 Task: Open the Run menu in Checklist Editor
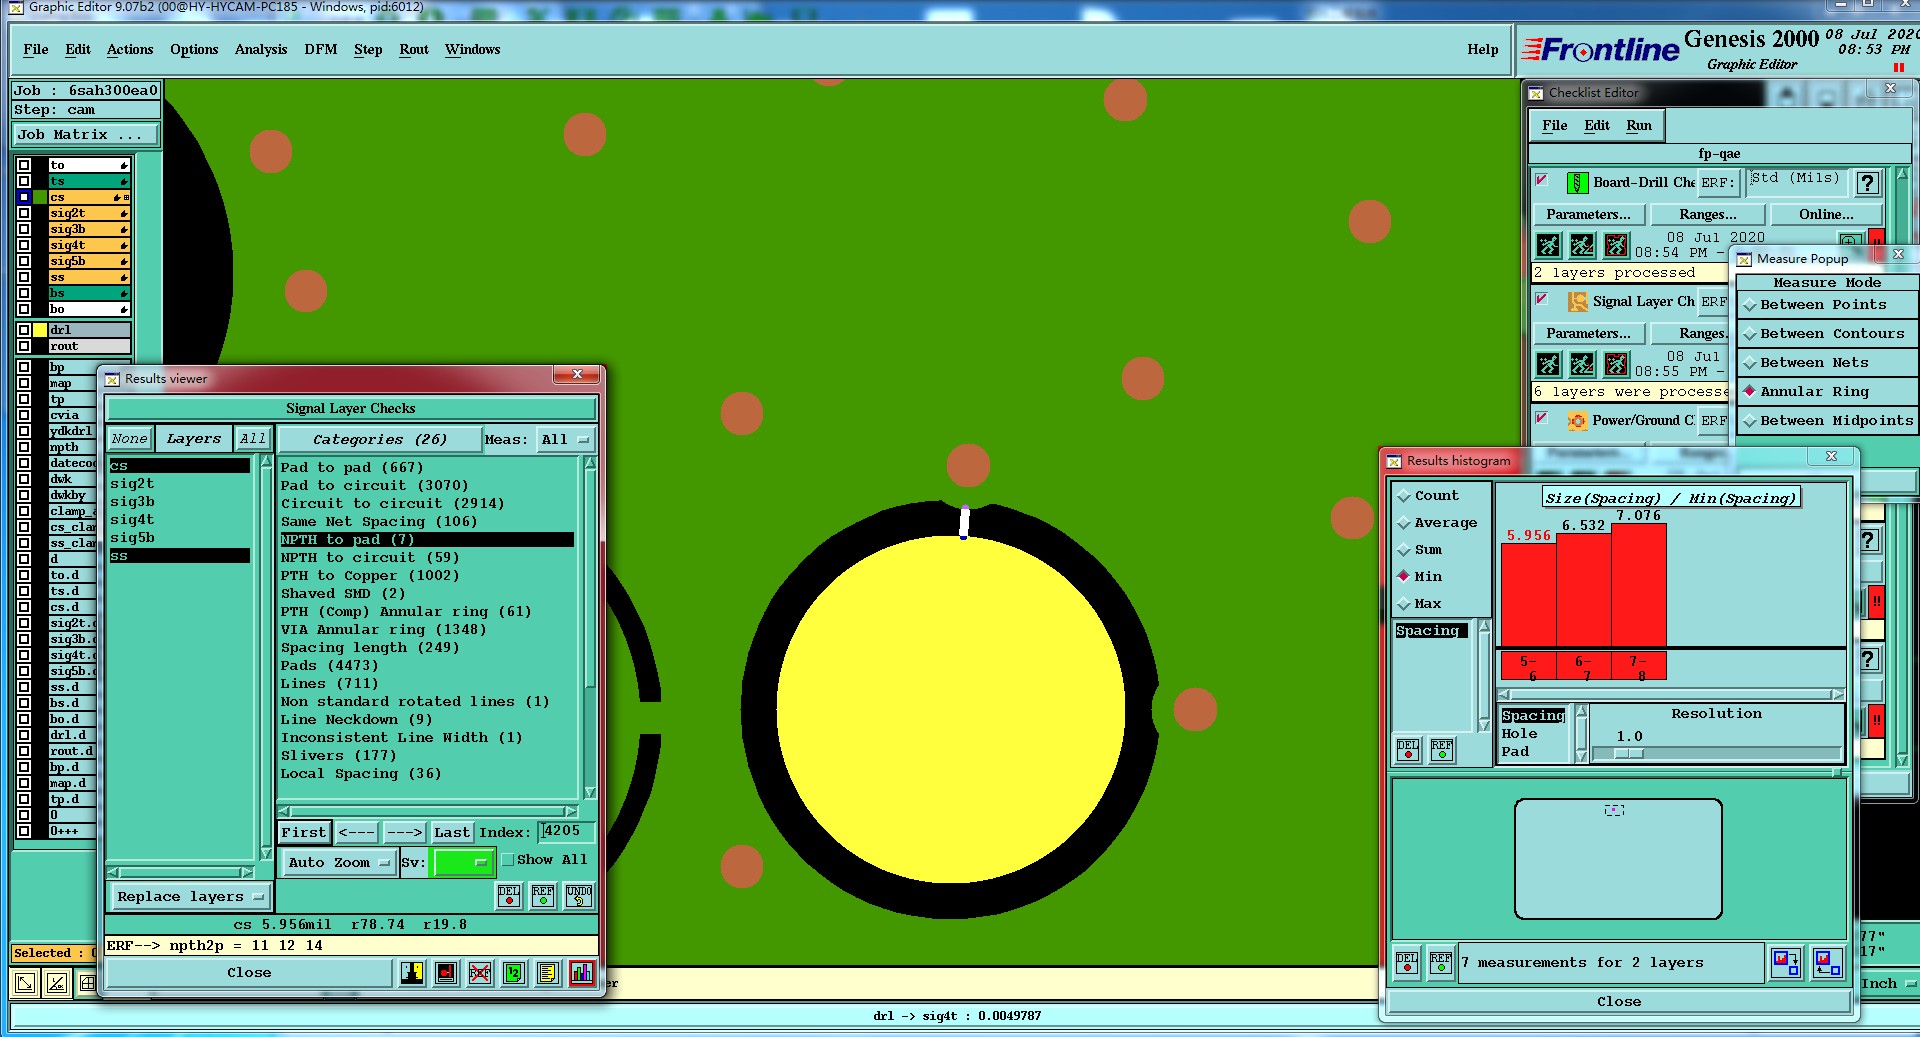[1639, 126]
